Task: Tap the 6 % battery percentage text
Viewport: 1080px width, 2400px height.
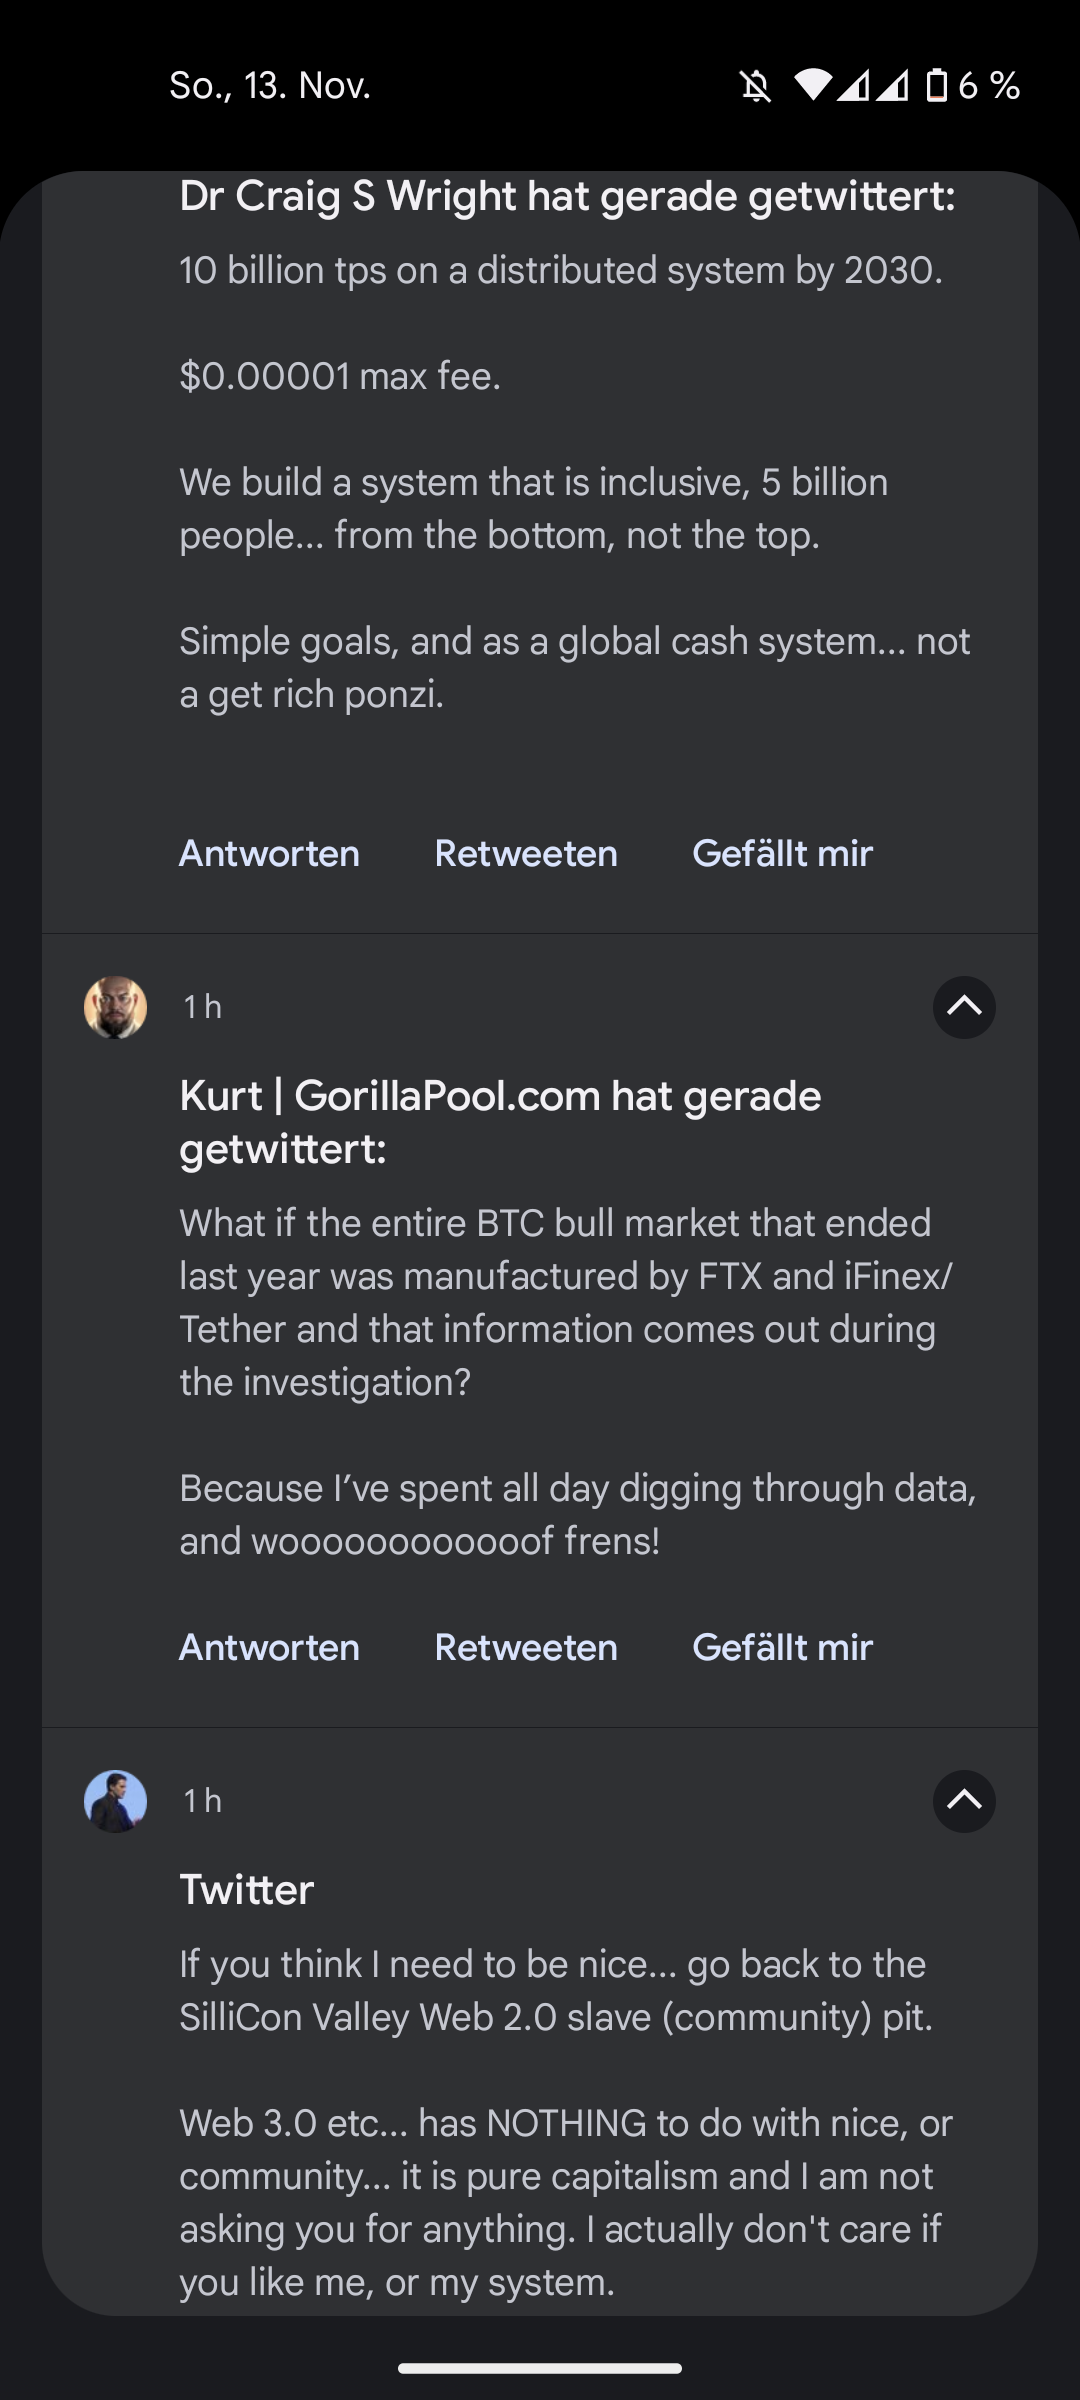Action: pos(989,86)
